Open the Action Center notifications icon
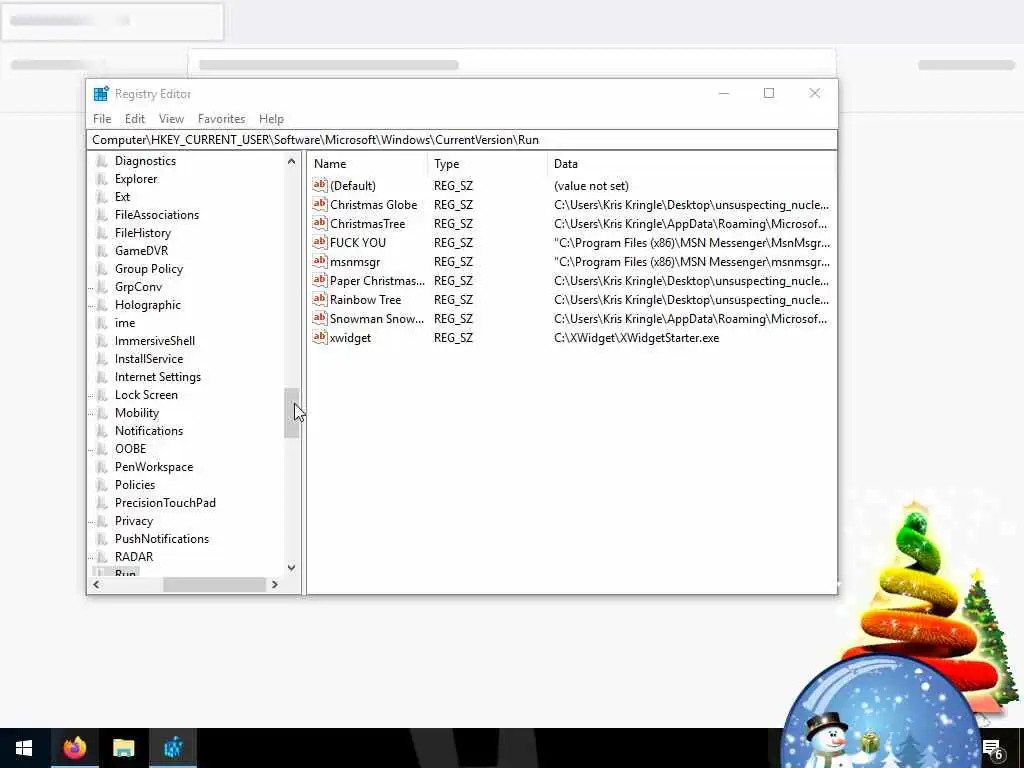Viewport: 1024px width, 768px height. pyautogui.click(x=993, y=748)
